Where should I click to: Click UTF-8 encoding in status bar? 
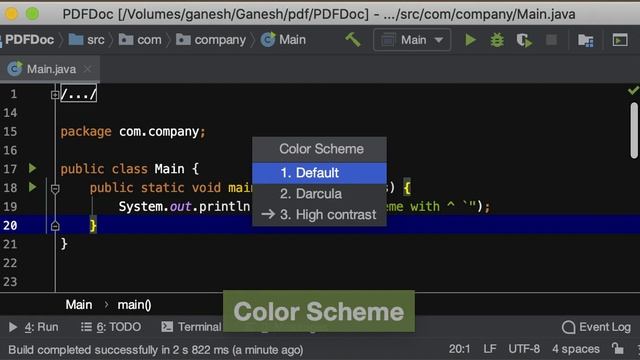pos(524,349)
